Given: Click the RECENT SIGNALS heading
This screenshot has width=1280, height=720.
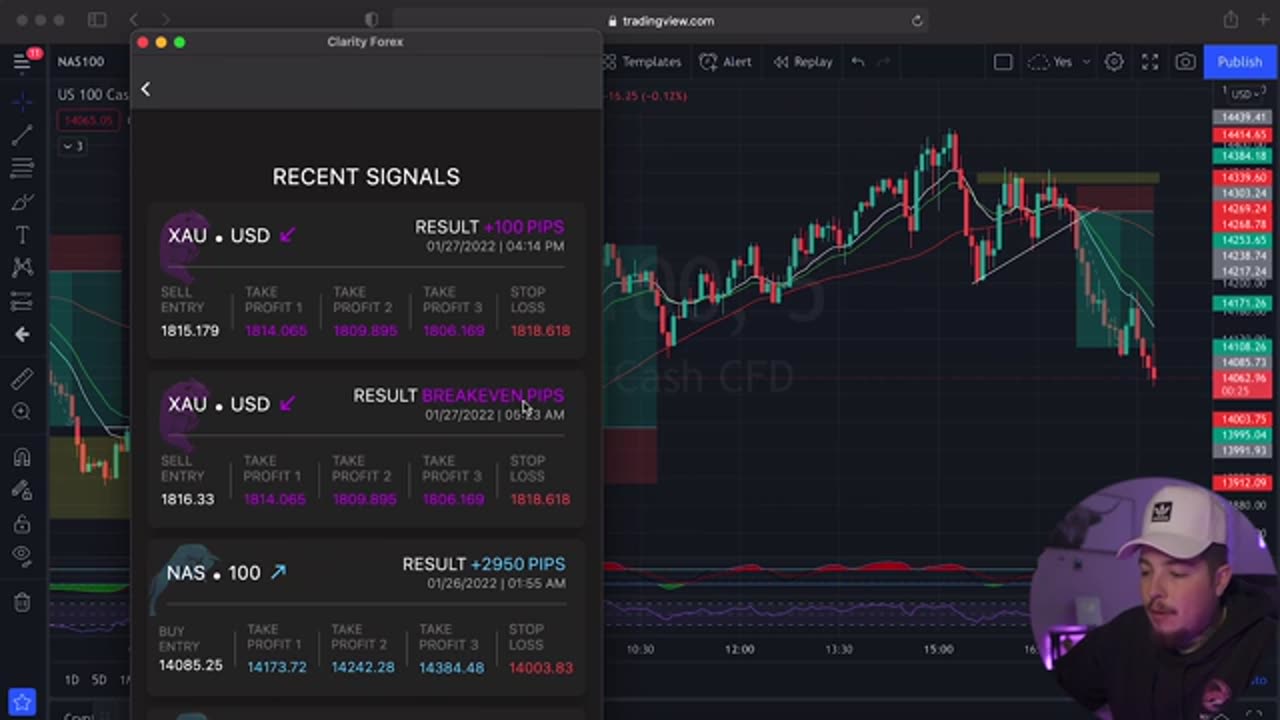Looking at the screenshot, I should (x=366, y=177).
